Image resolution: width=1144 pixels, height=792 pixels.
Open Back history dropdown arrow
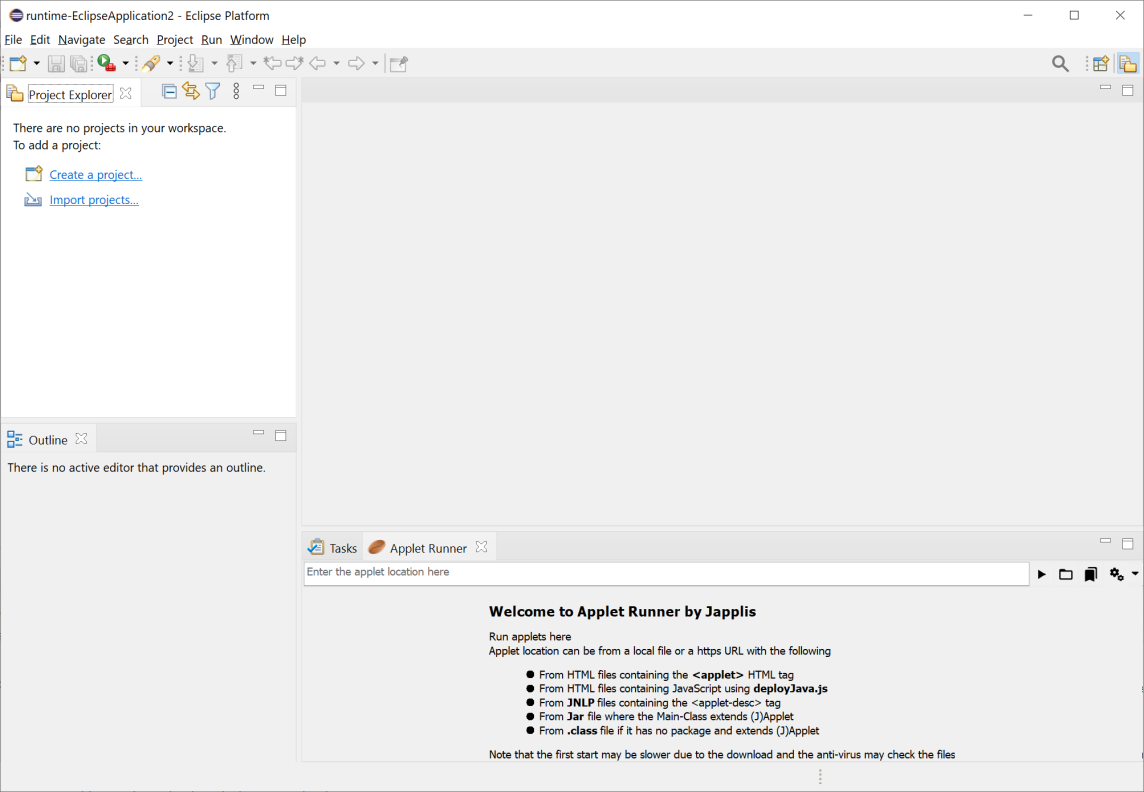pyautogui.click(x=336, y=63)
